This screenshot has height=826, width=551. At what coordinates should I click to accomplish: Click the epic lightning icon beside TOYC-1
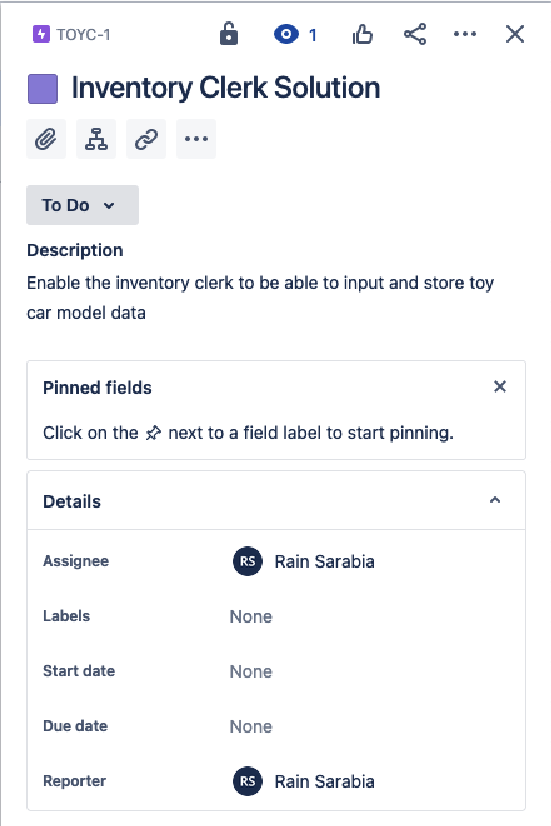click(41, 34)
